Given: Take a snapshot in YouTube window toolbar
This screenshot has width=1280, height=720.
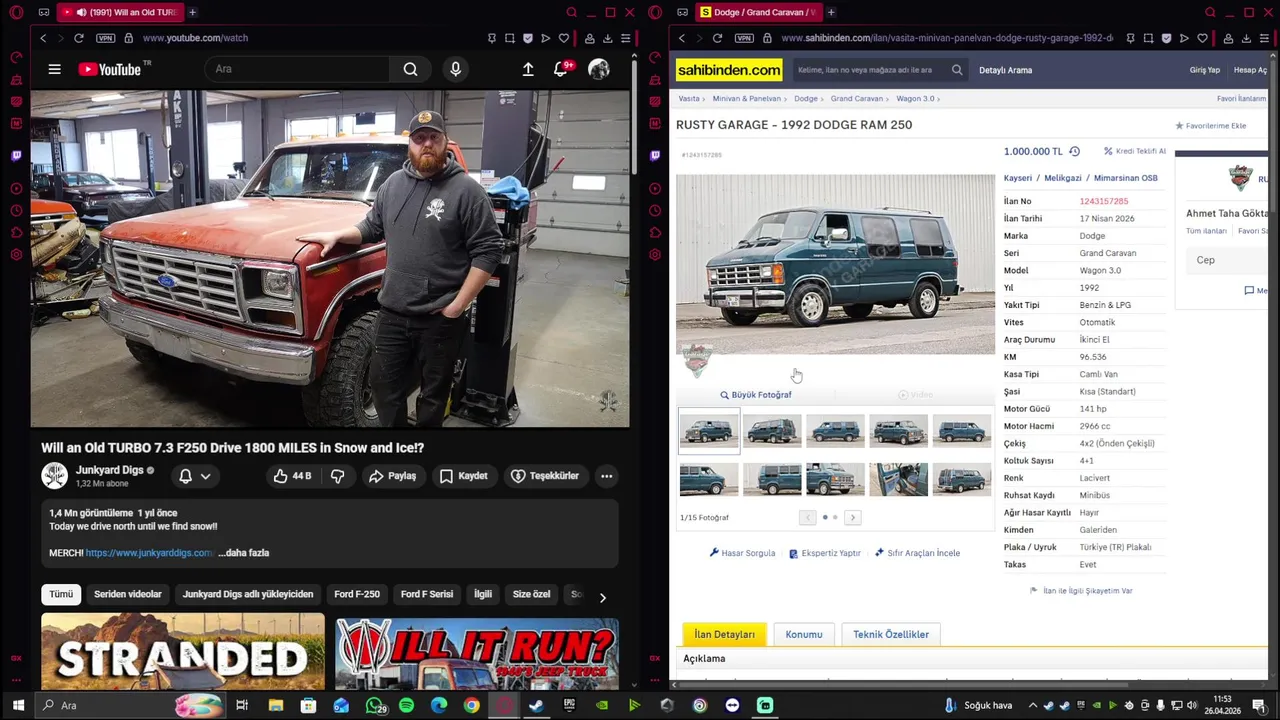Looking at the screenshot, I should [509, 38].
